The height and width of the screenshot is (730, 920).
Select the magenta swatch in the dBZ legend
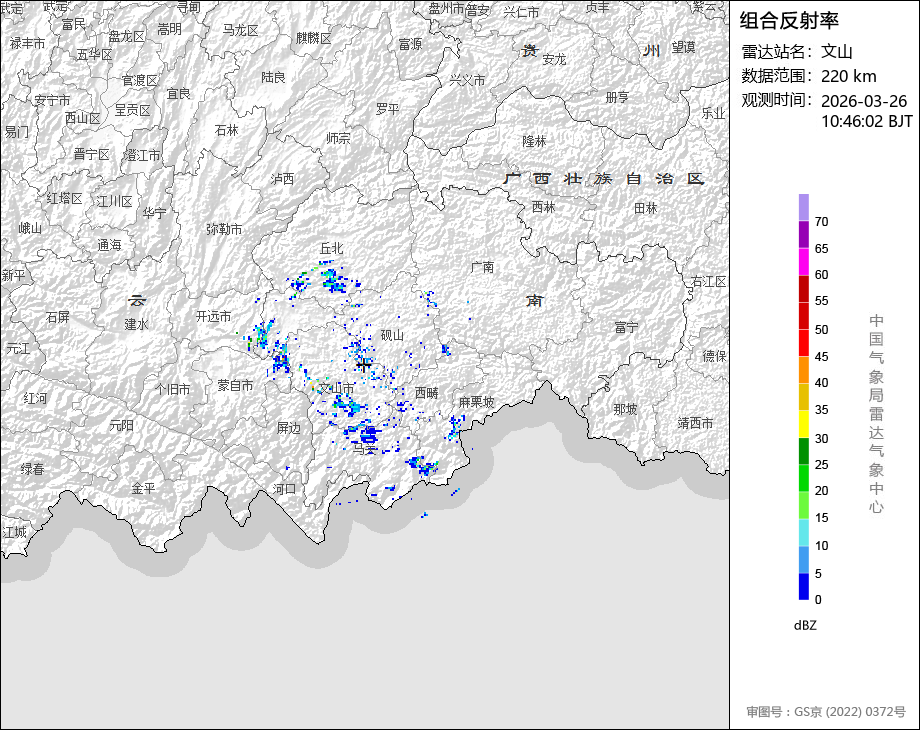(804, 261)
